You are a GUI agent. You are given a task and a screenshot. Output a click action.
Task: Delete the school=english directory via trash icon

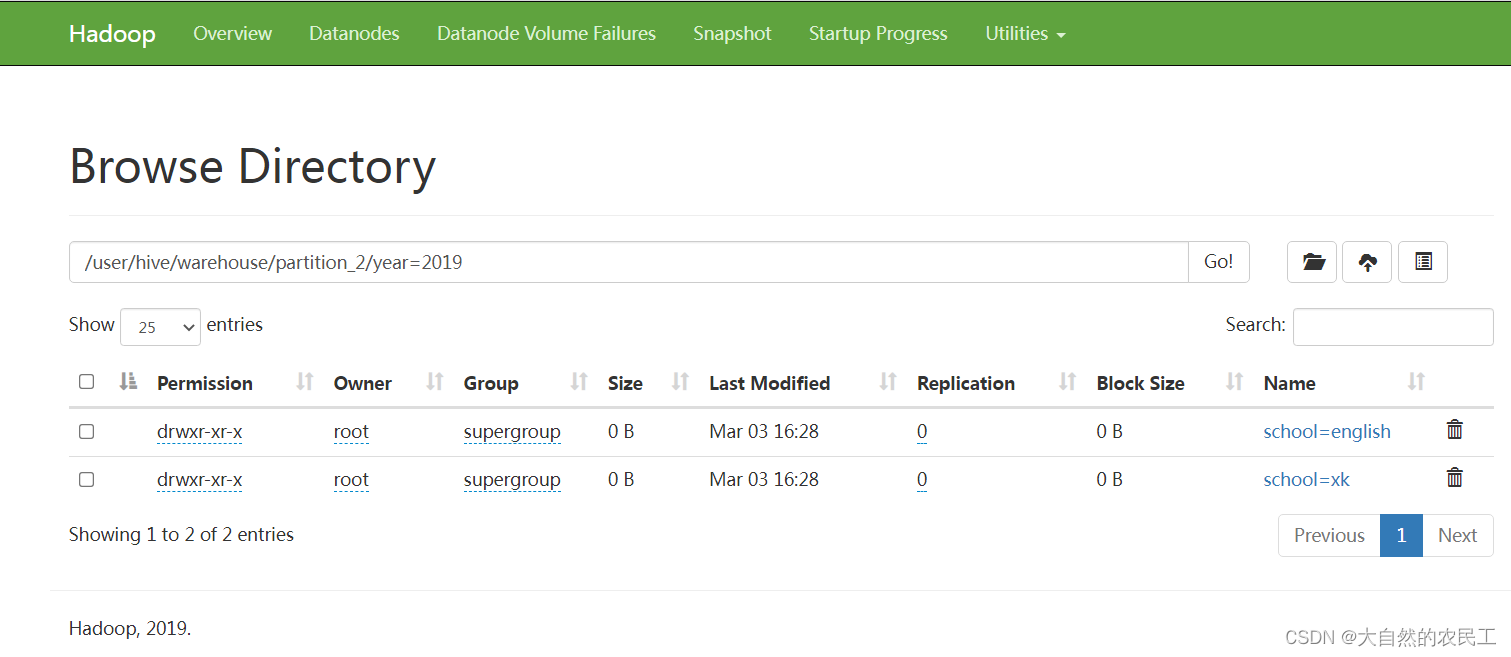point(1455,430)
